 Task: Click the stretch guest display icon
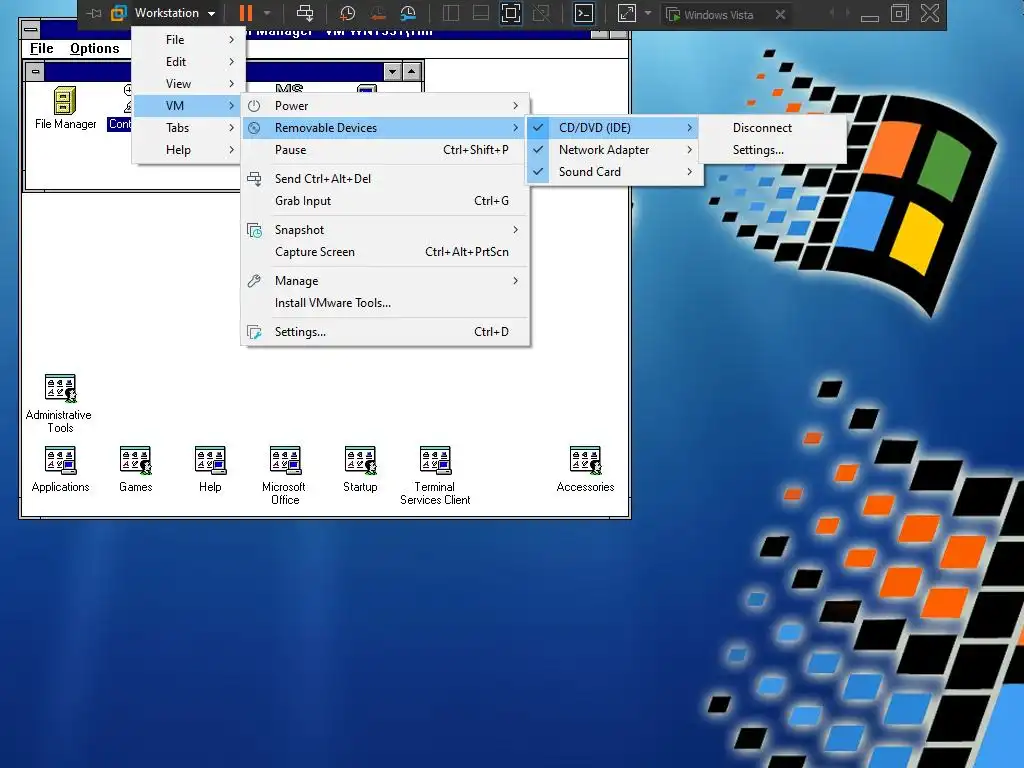626,13
